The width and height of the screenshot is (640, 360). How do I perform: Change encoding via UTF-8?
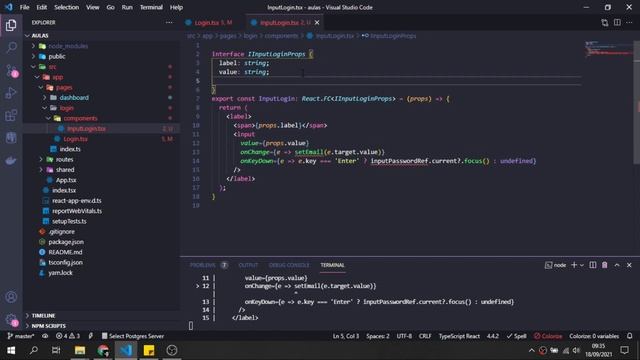click(x=404, y=336)
